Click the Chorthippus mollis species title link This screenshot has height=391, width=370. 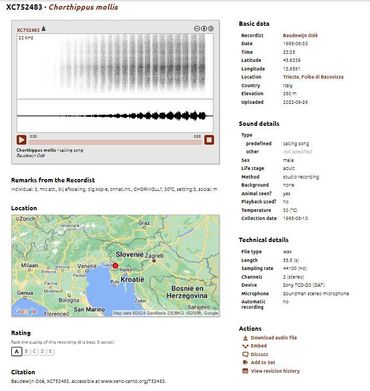pyautogui.click(x=83, y=7)
